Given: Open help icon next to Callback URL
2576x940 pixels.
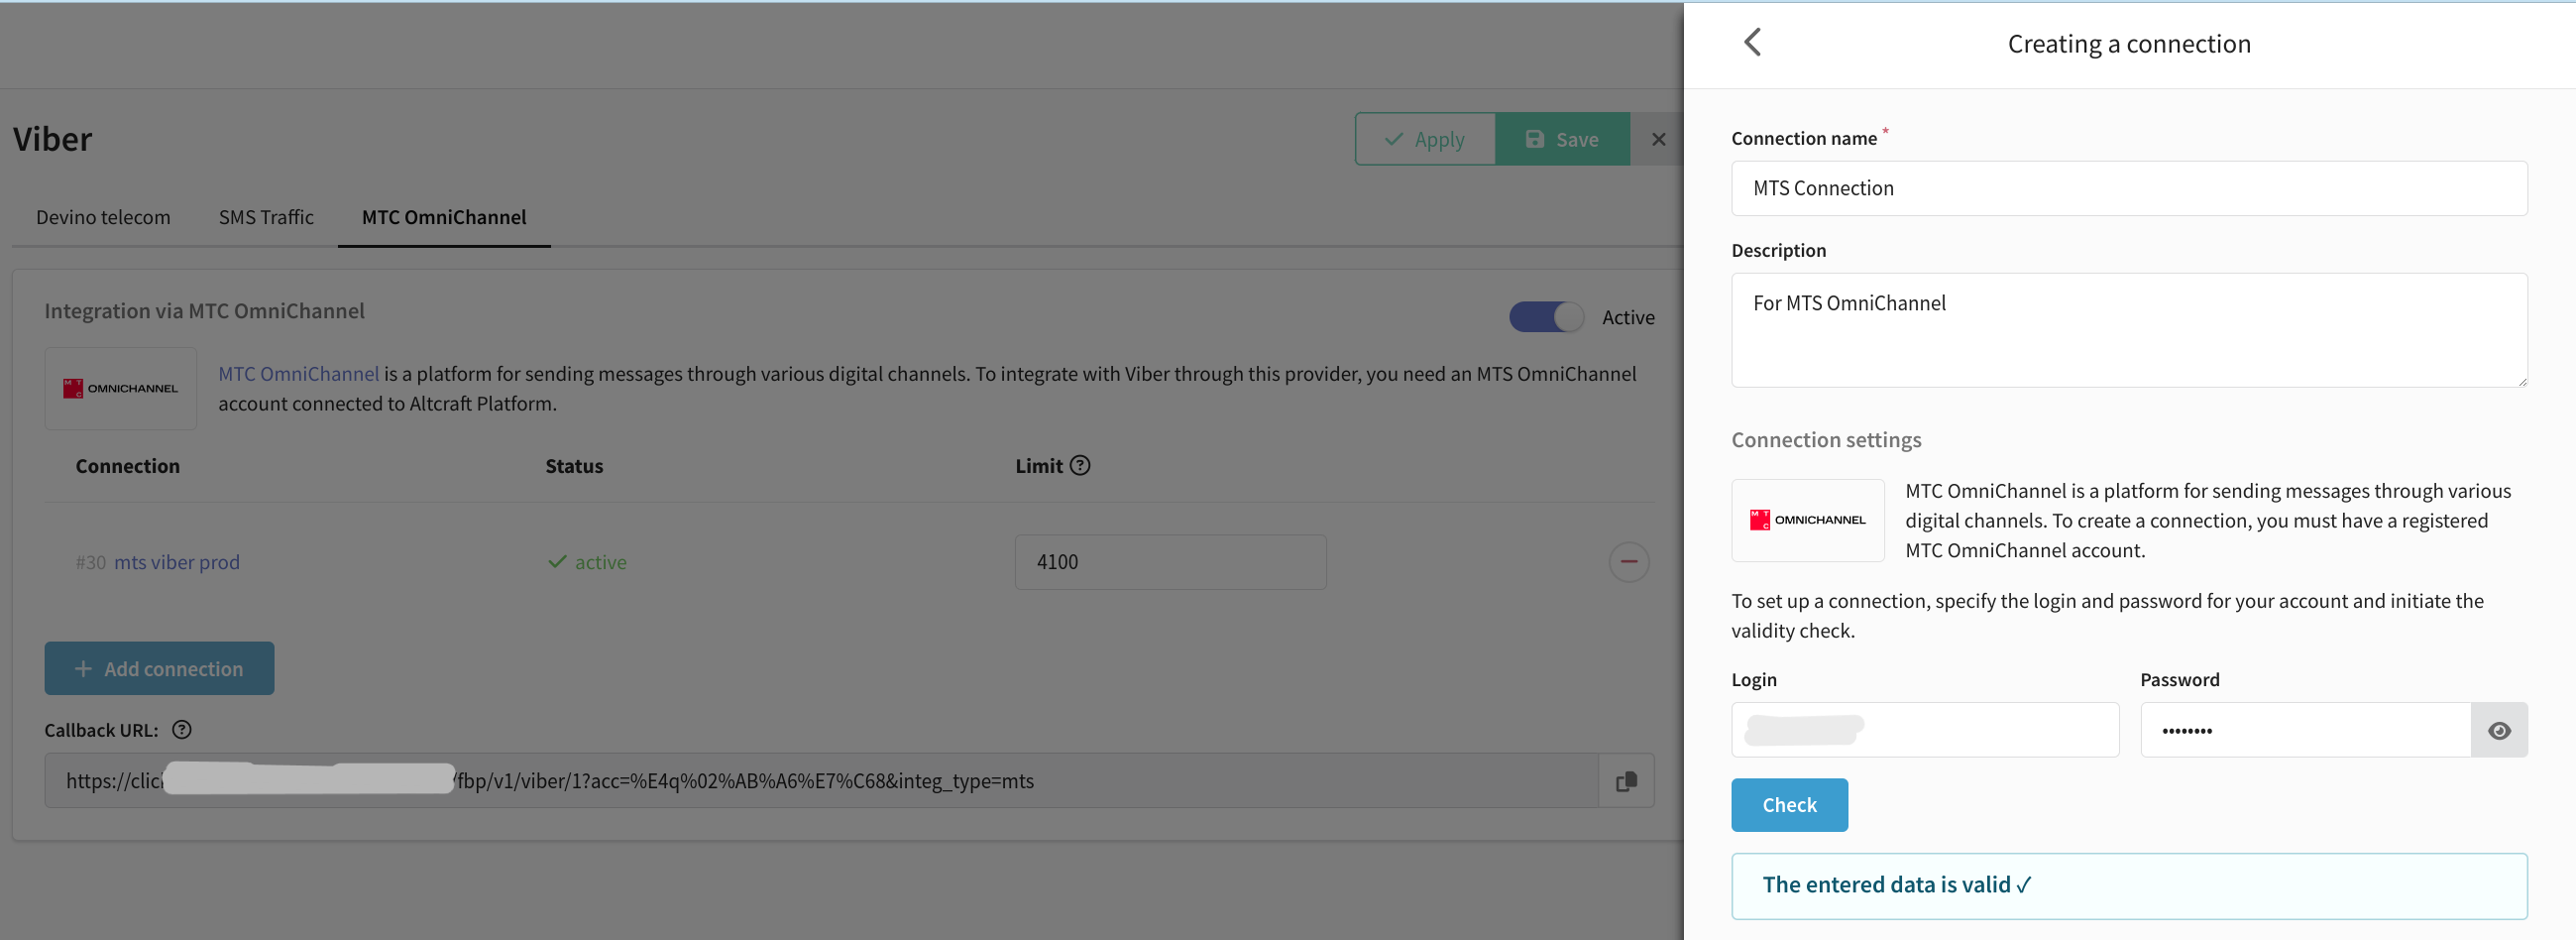Looking at the screenshot, I should point(182,729).
